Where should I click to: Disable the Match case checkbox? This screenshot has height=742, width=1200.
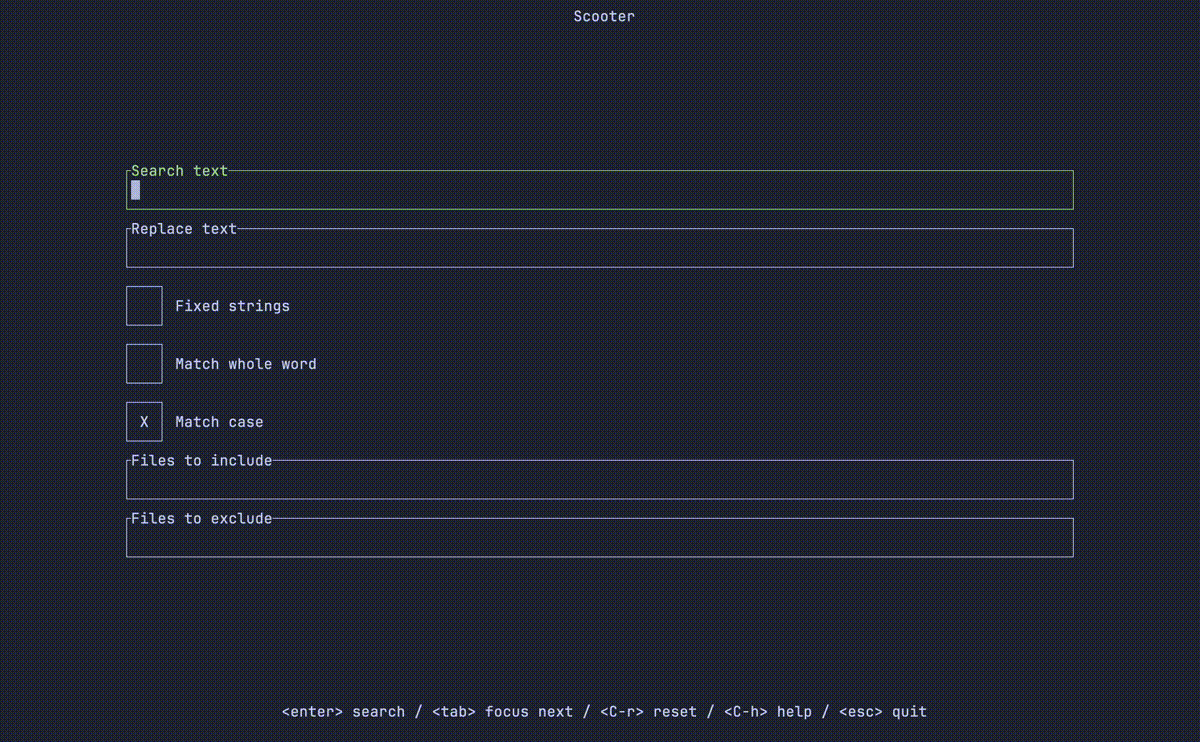143,421
